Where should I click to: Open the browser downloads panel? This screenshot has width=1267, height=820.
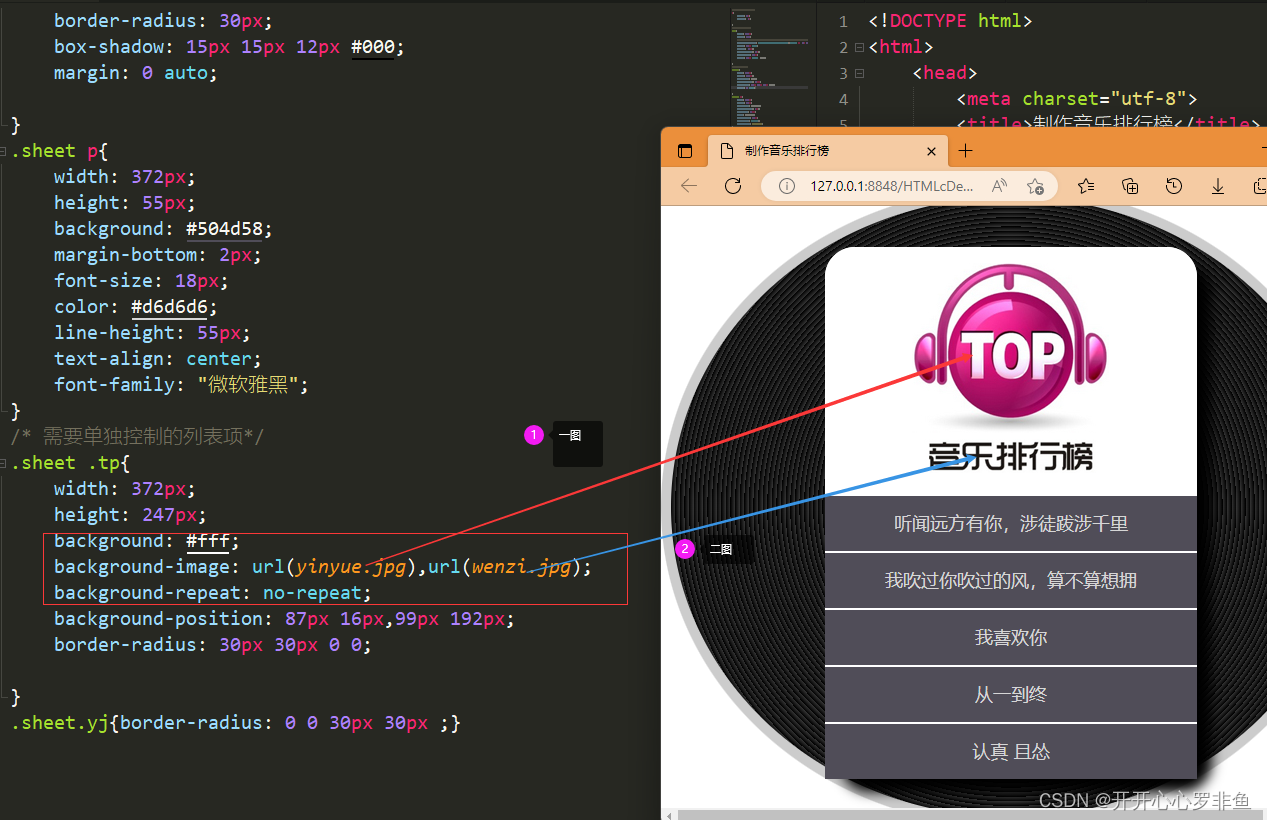[x=1218, y=186]
